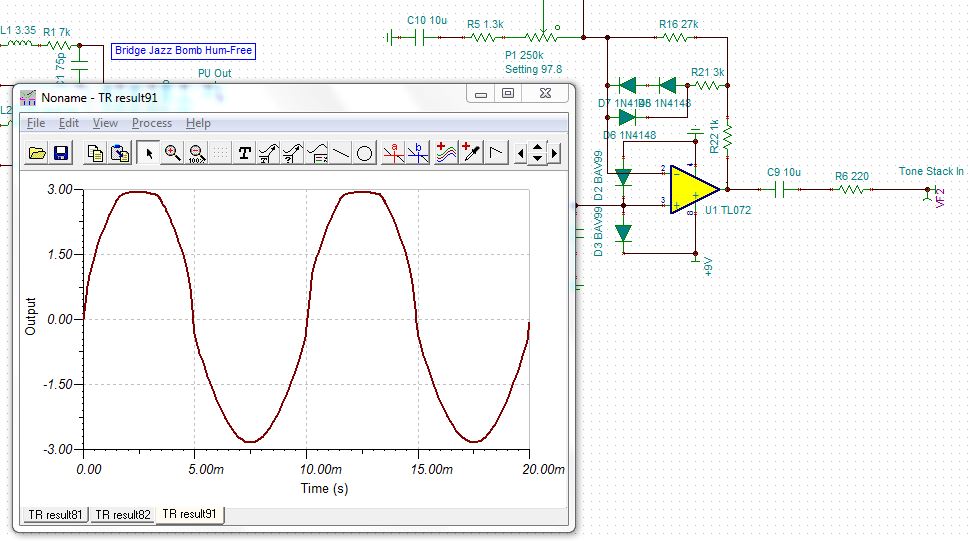Screen dimensions: 970x541
Task: Select resistor R5 1.3k in schematic
Action: pyautogui.click(x=483, y=37)
